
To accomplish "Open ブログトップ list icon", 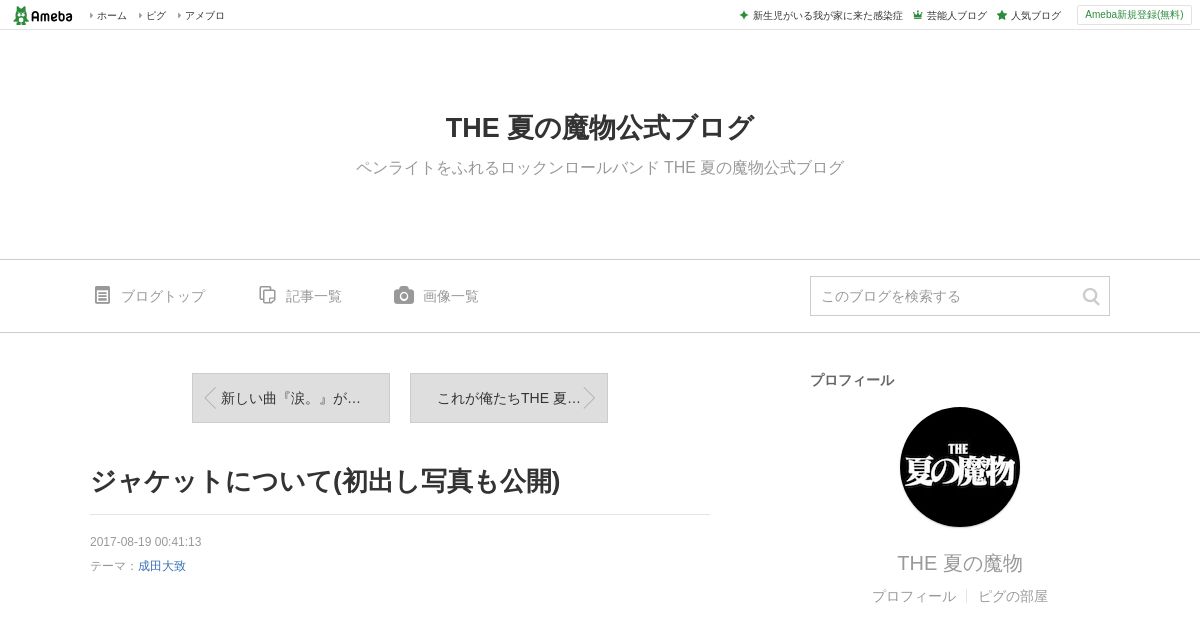I will click(x=102, y=295).
